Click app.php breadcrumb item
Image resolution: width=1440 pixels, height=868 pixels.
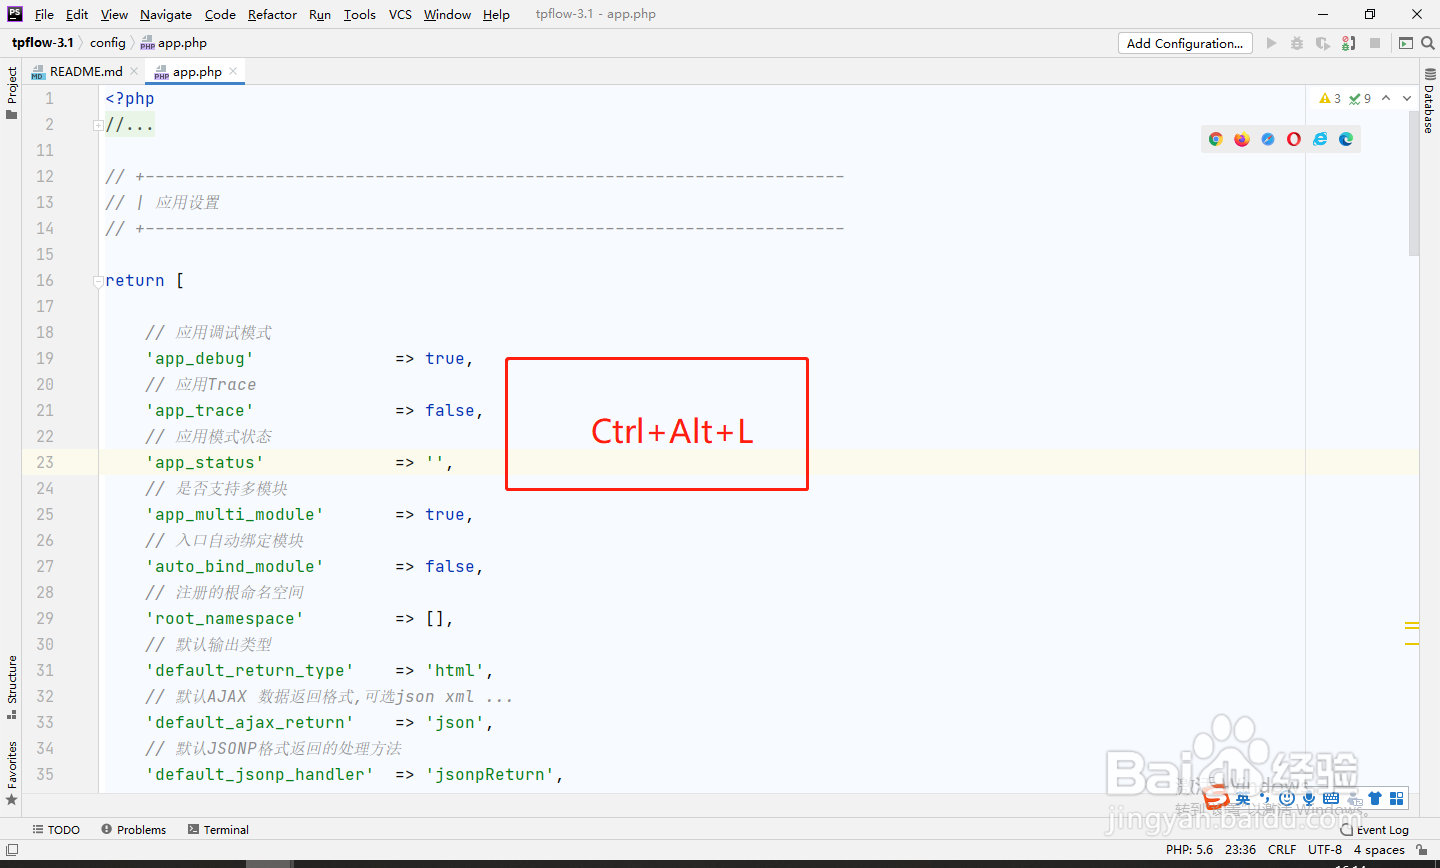174,43
